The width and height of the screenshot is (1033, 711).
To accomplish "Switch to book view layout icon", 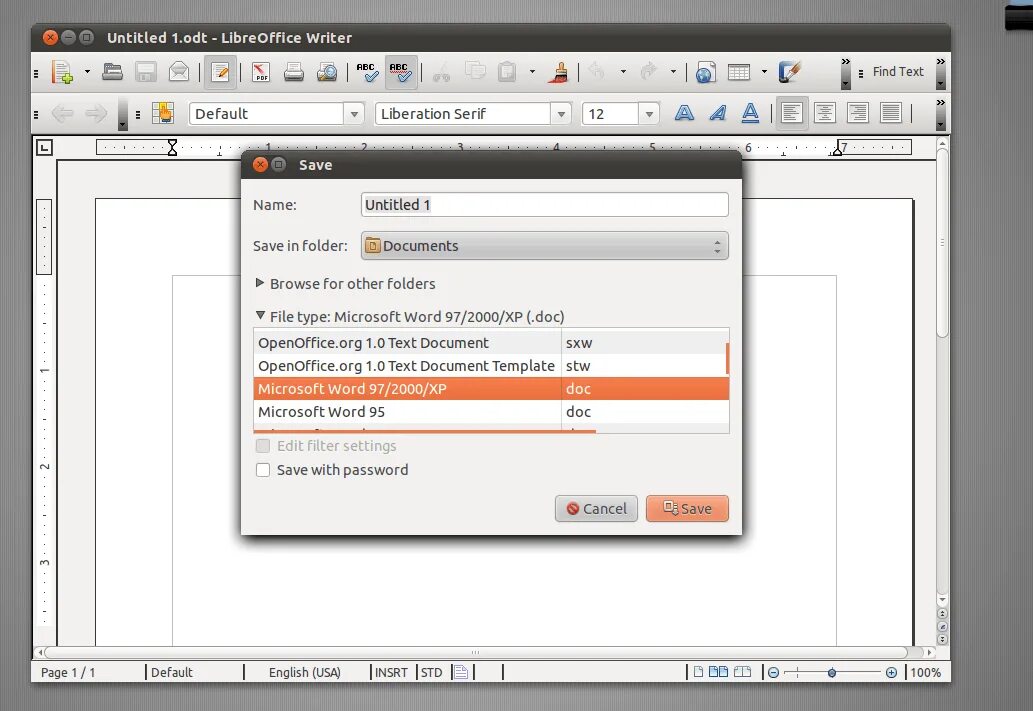I will [x=742, y=672].
